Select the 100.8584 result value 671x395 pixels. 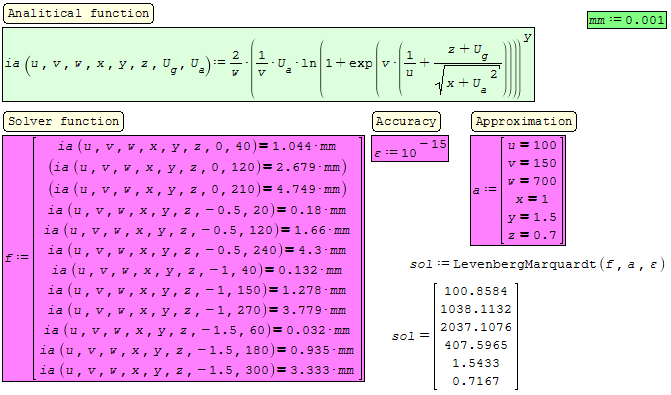(475, 291)
